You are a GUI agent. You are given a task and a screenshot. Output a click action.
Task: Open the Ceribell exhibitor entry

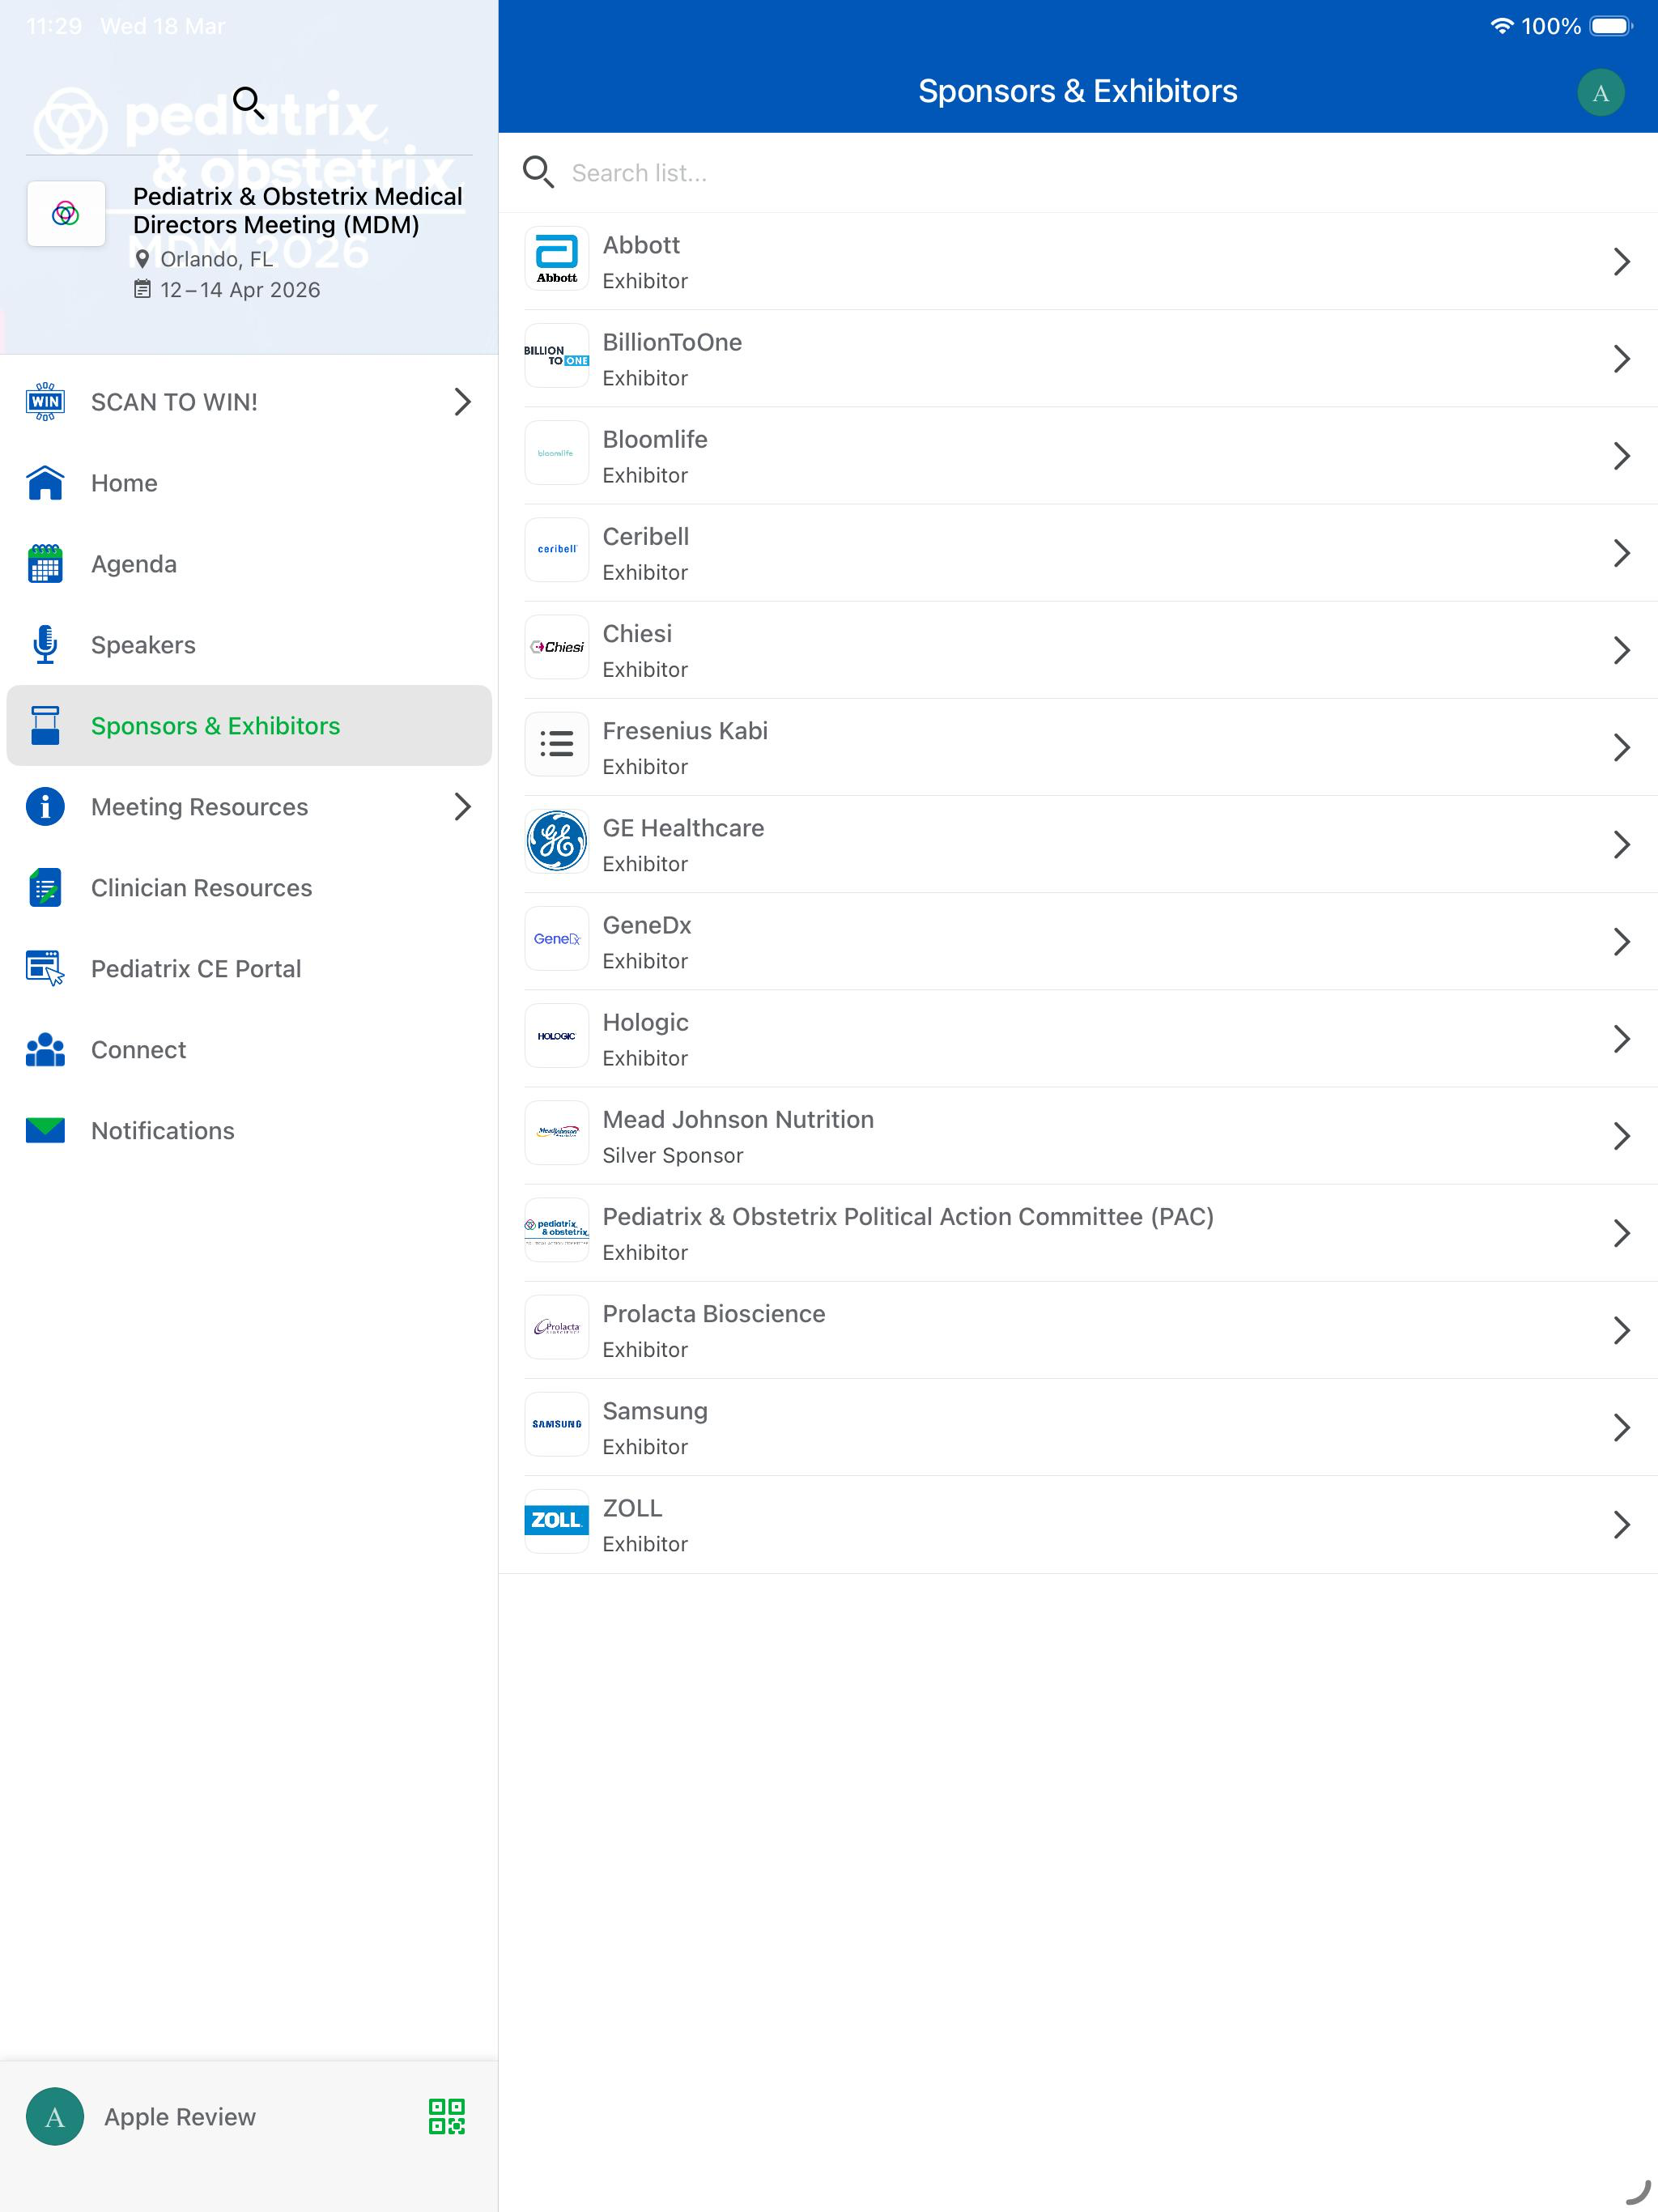coord(1078,553)
